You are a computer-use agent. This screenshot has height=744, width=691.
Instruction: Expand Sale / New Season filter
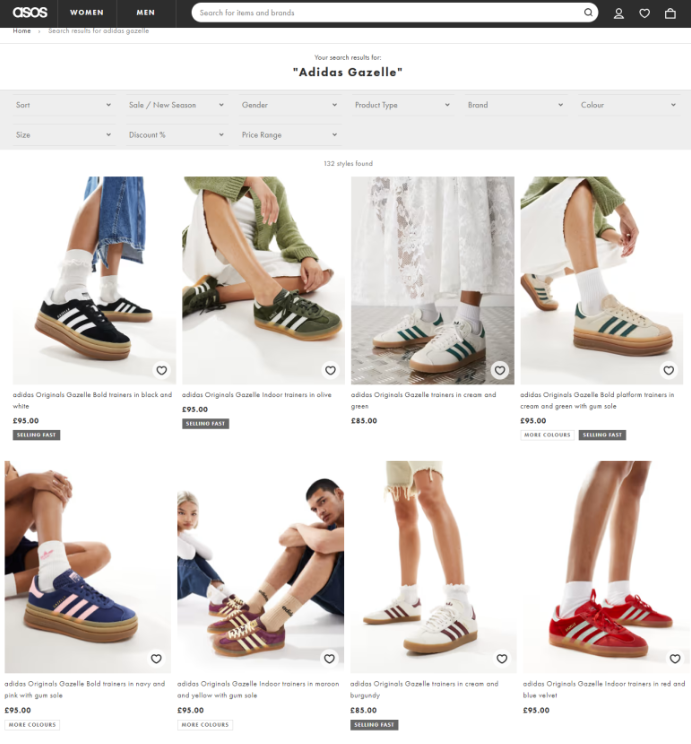pyautogui.click(x=177, y=105)
